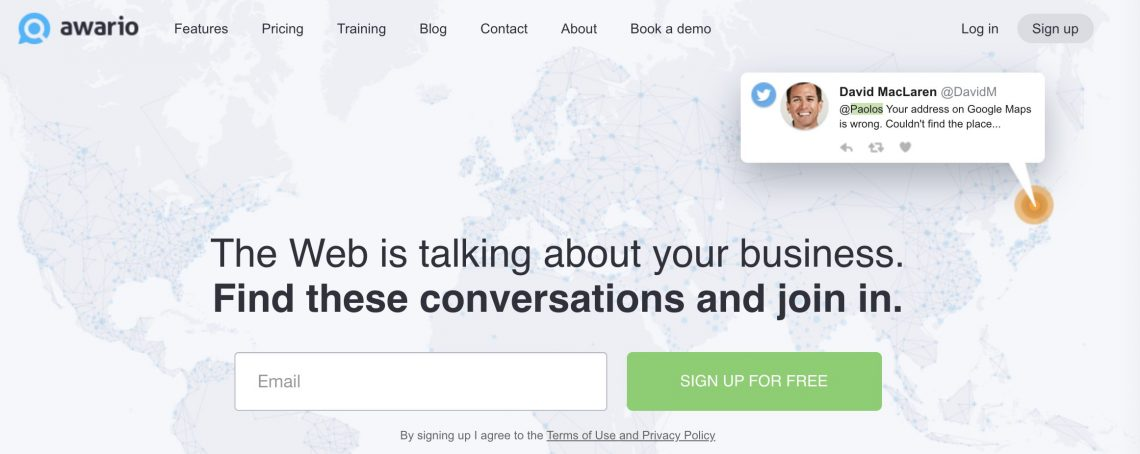Open the About page
This screenshot has width=1140, height=454.
point(579,29)
